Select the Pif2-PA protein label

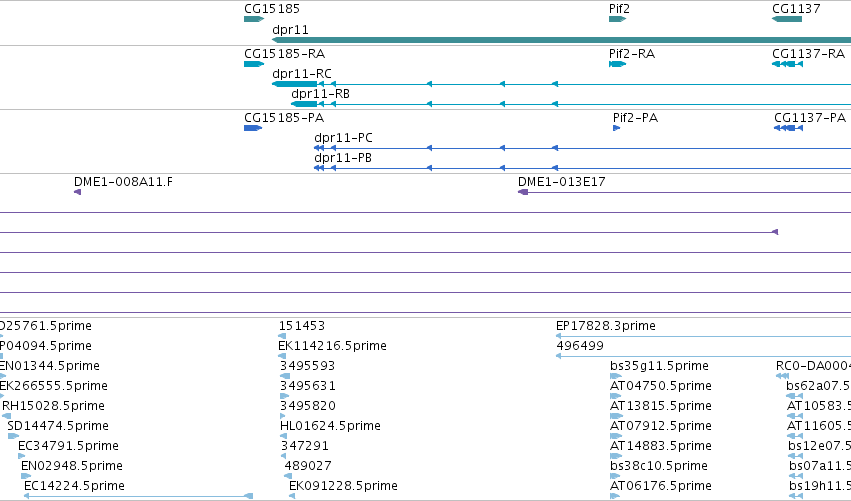(636, 118)
